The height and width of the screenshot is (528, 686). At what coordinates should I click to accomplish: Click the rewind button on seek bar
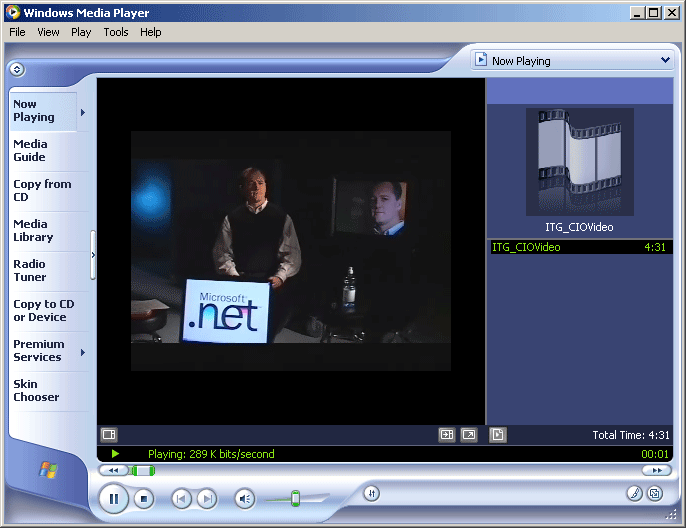pyautogui.click(x=113, y=471)
